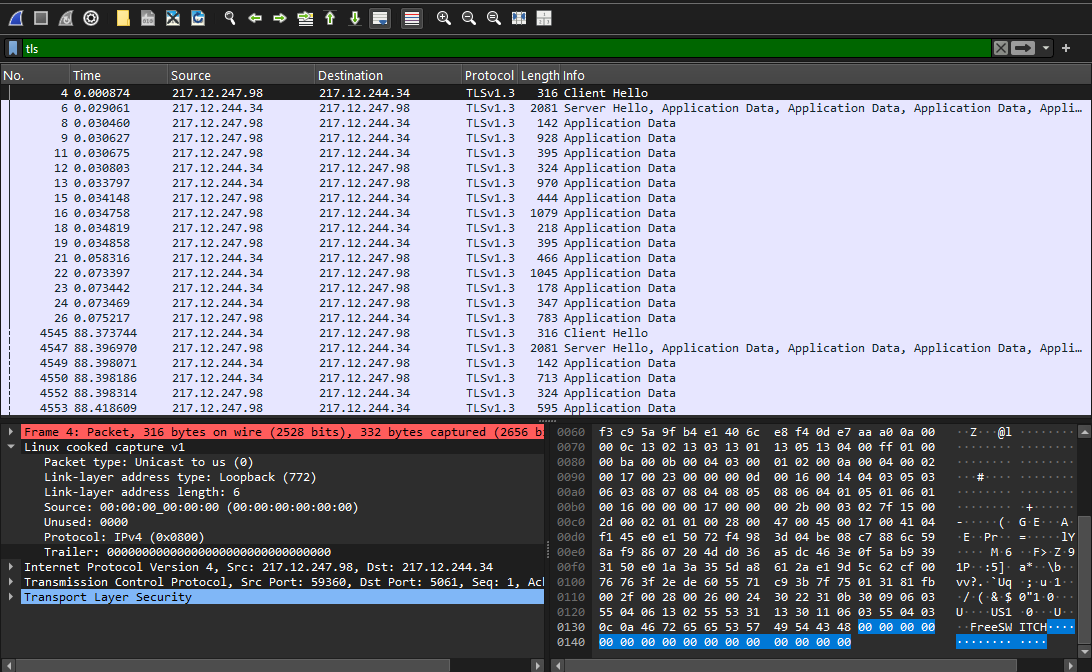Screen dimensions: 1092x672
Task: Go back in packet history arrow
Action: [x=255, y=18]
